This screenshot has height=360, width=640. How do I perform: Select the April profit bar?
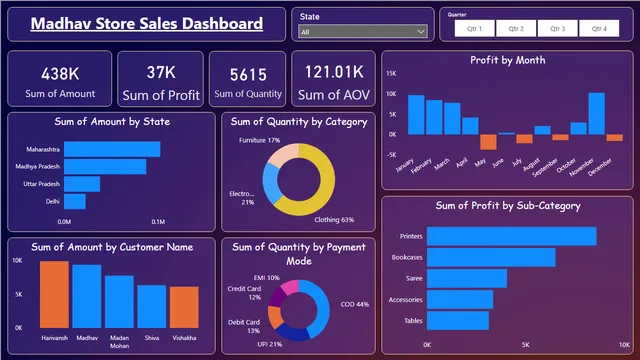(x=470, y=126)
